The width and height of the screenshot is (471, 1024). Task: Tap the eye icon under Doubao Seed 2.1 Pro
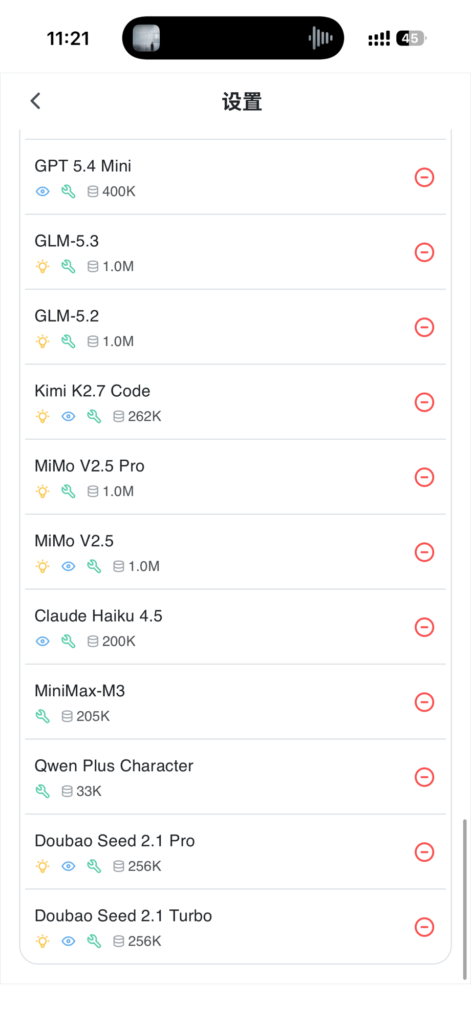[69, 866]
